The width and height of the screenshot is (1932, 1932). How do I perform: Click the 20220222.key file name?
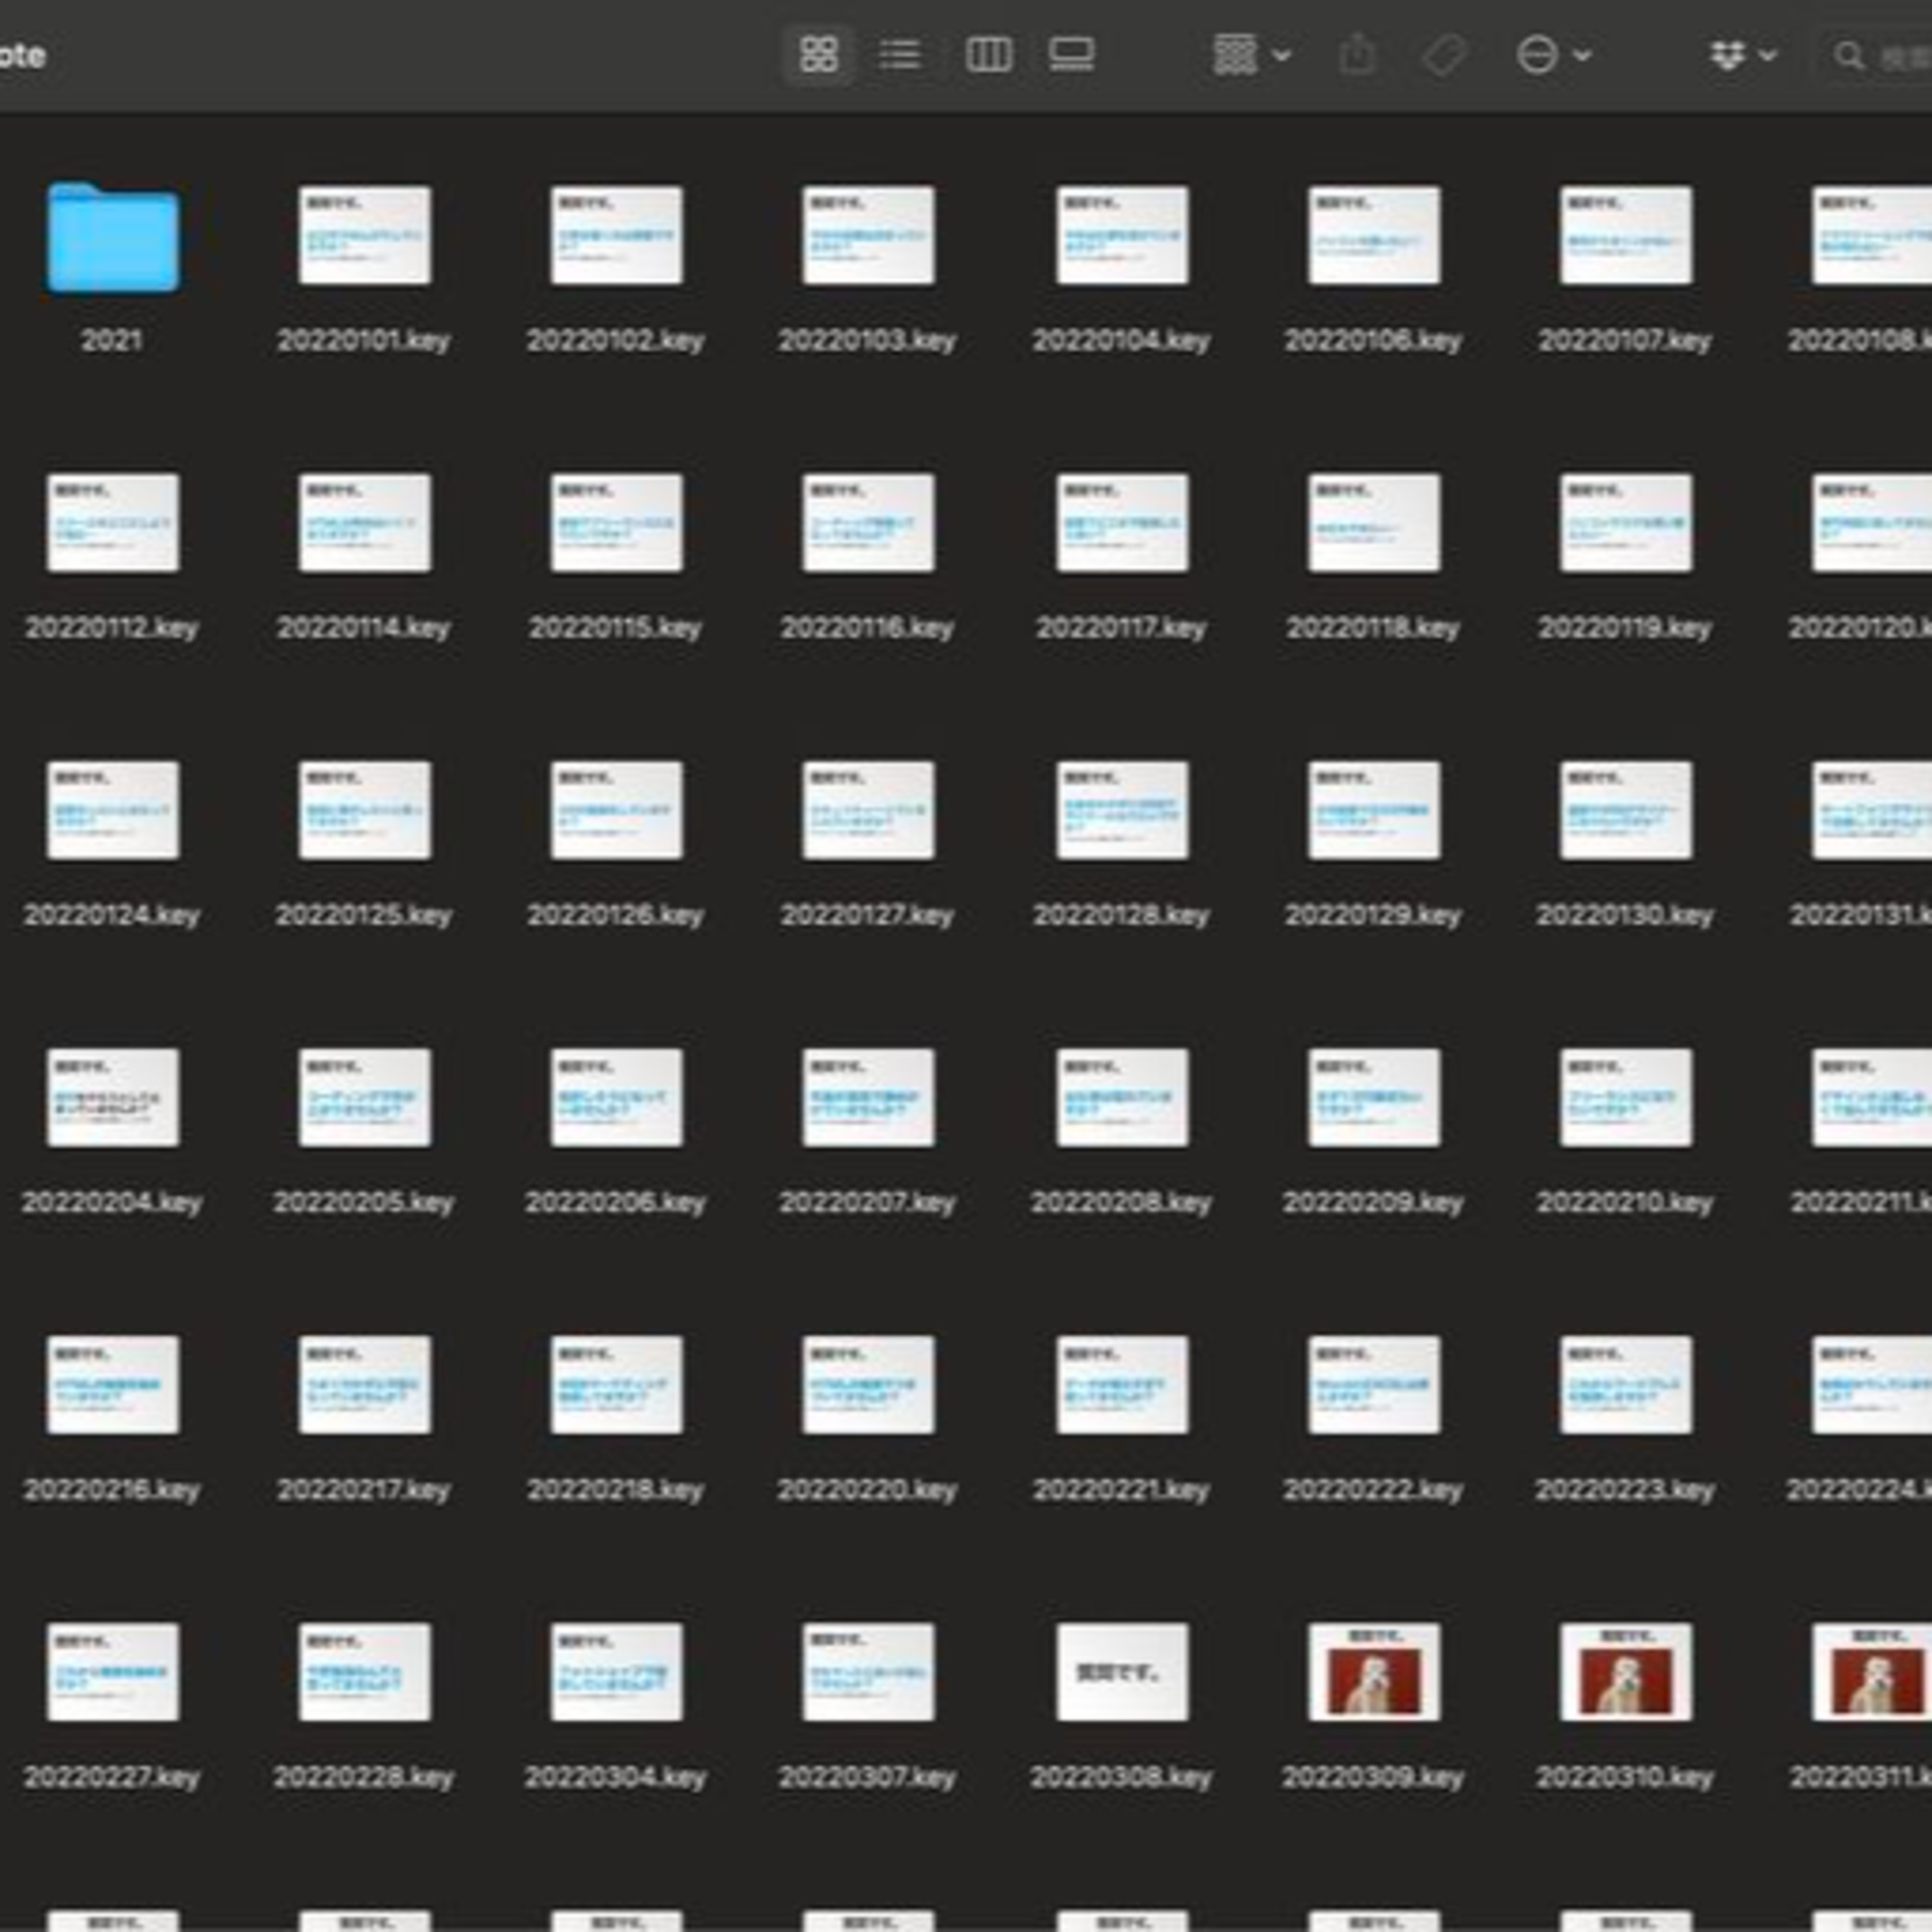coord(1373,1490)
